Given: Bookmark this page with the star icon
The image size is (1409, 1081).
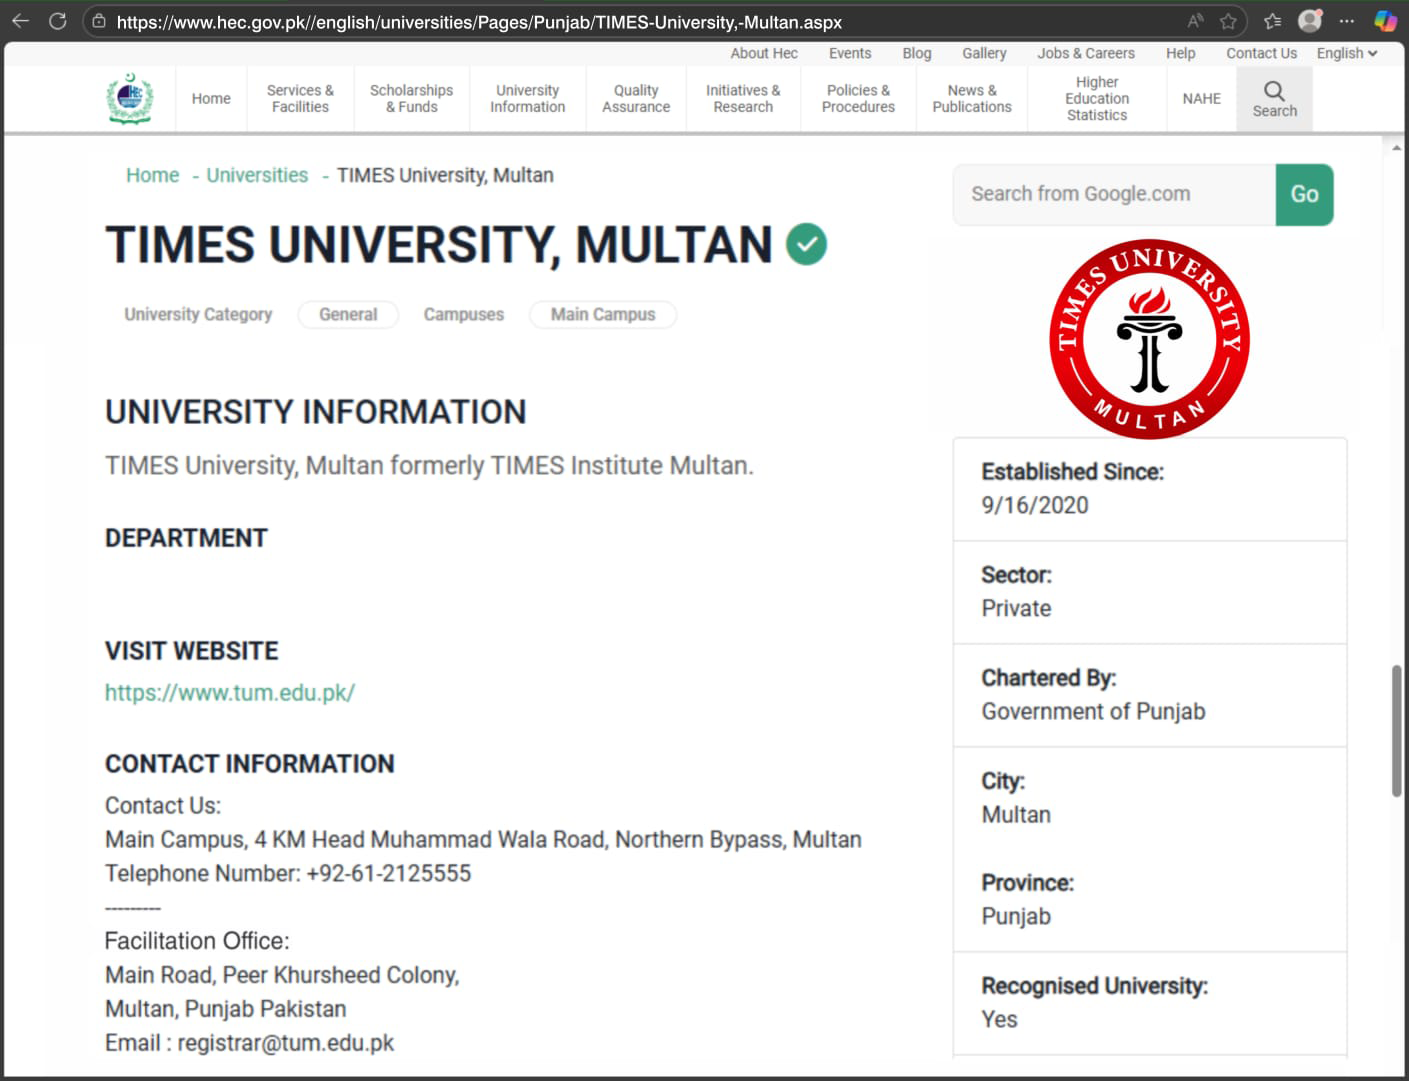Looking at the screenshot, I should [x=1229, y=21].
